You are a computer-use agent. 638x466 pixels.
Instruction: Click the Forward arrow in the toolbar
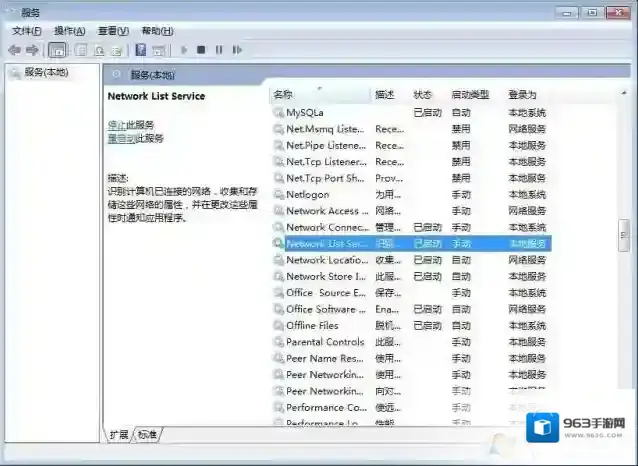click(x=32, y=49)
